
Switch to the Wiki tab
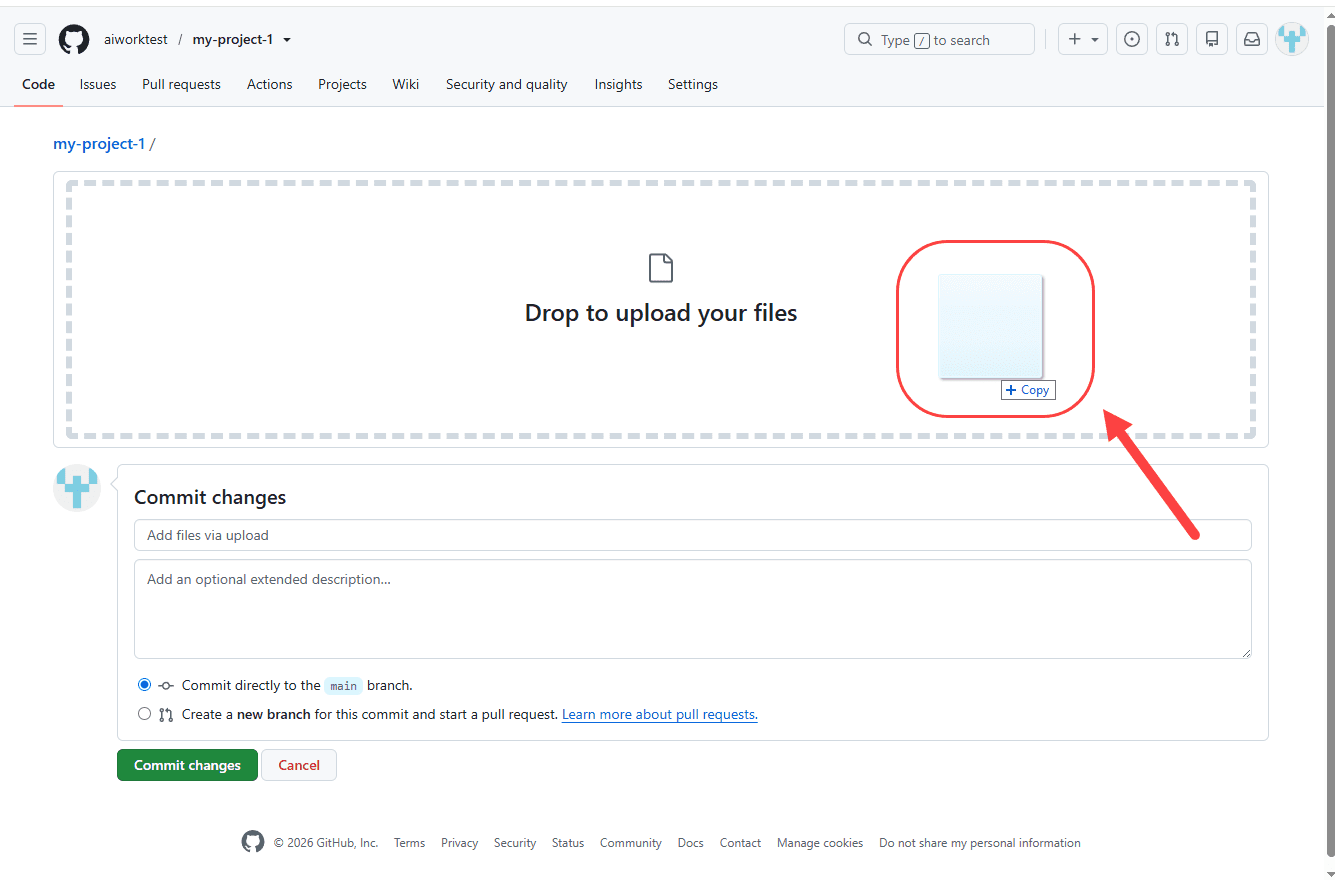[406, 84]
